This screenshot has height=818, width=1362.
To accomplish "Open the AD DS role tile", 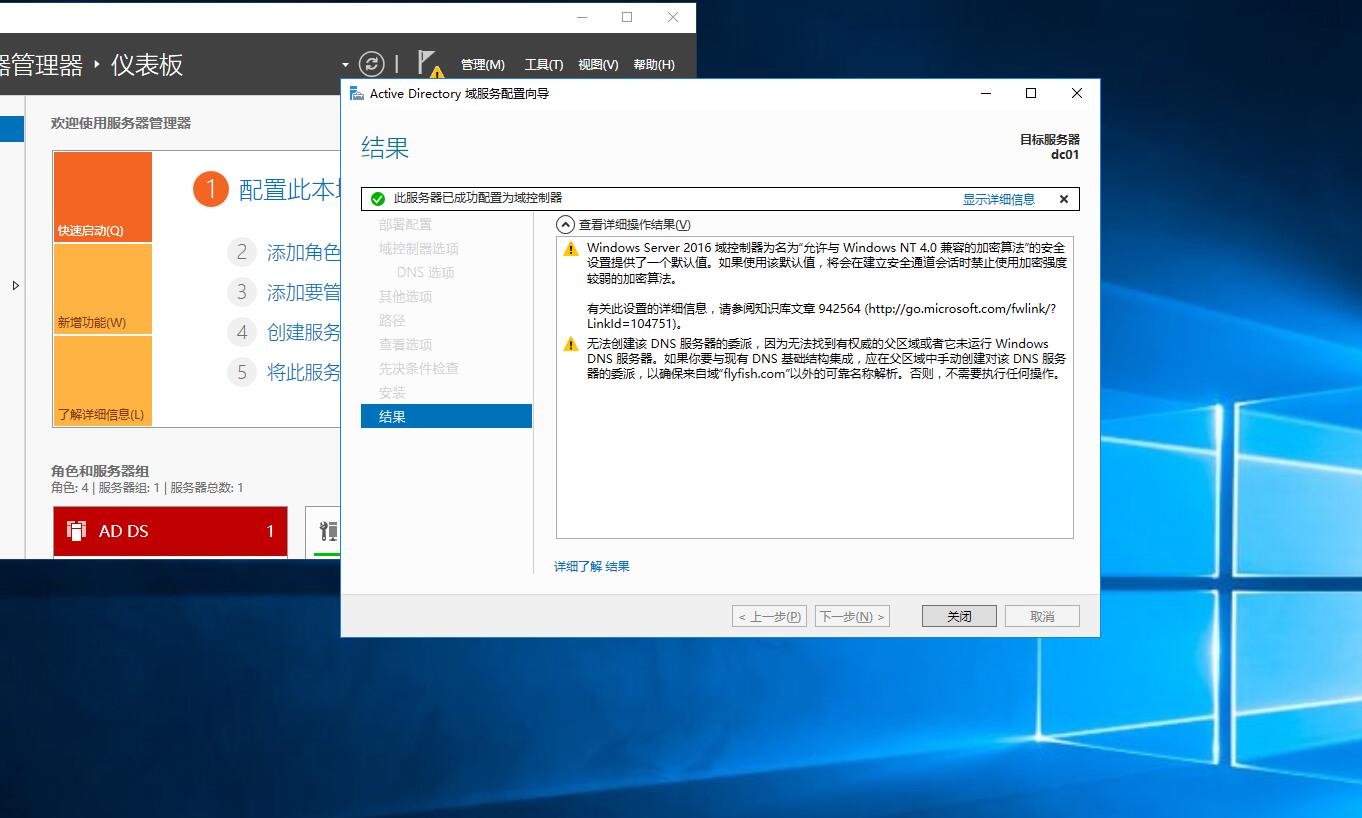I will (170, 531).
